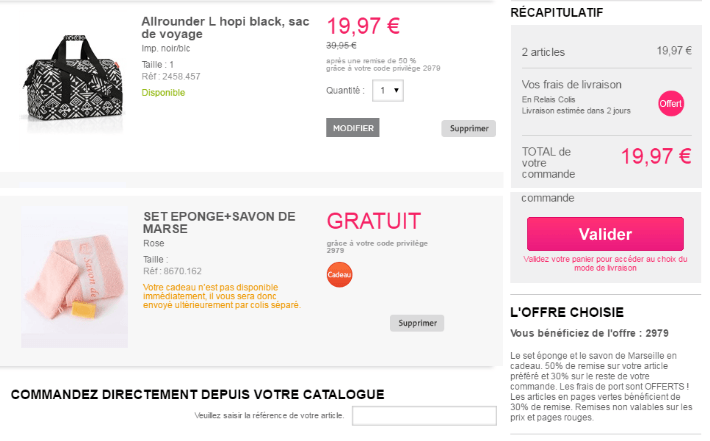
Task: Click the pink Offert delivery badge
Action: [x=671, y=103]
